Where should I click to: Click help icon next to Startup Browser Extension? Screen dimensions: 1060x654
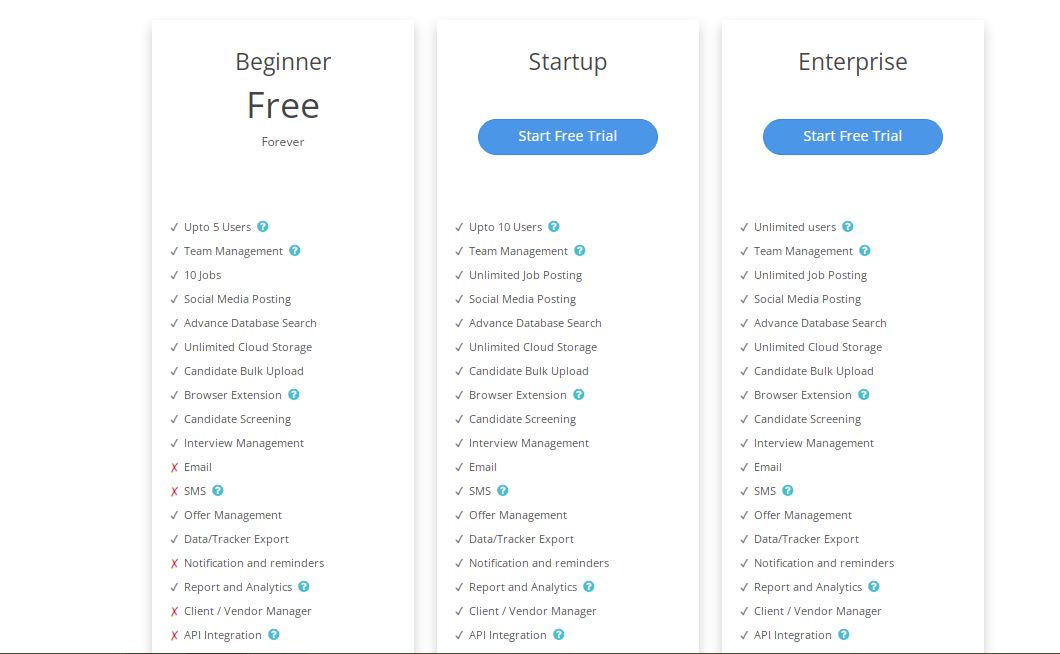(x=579, y=395)
